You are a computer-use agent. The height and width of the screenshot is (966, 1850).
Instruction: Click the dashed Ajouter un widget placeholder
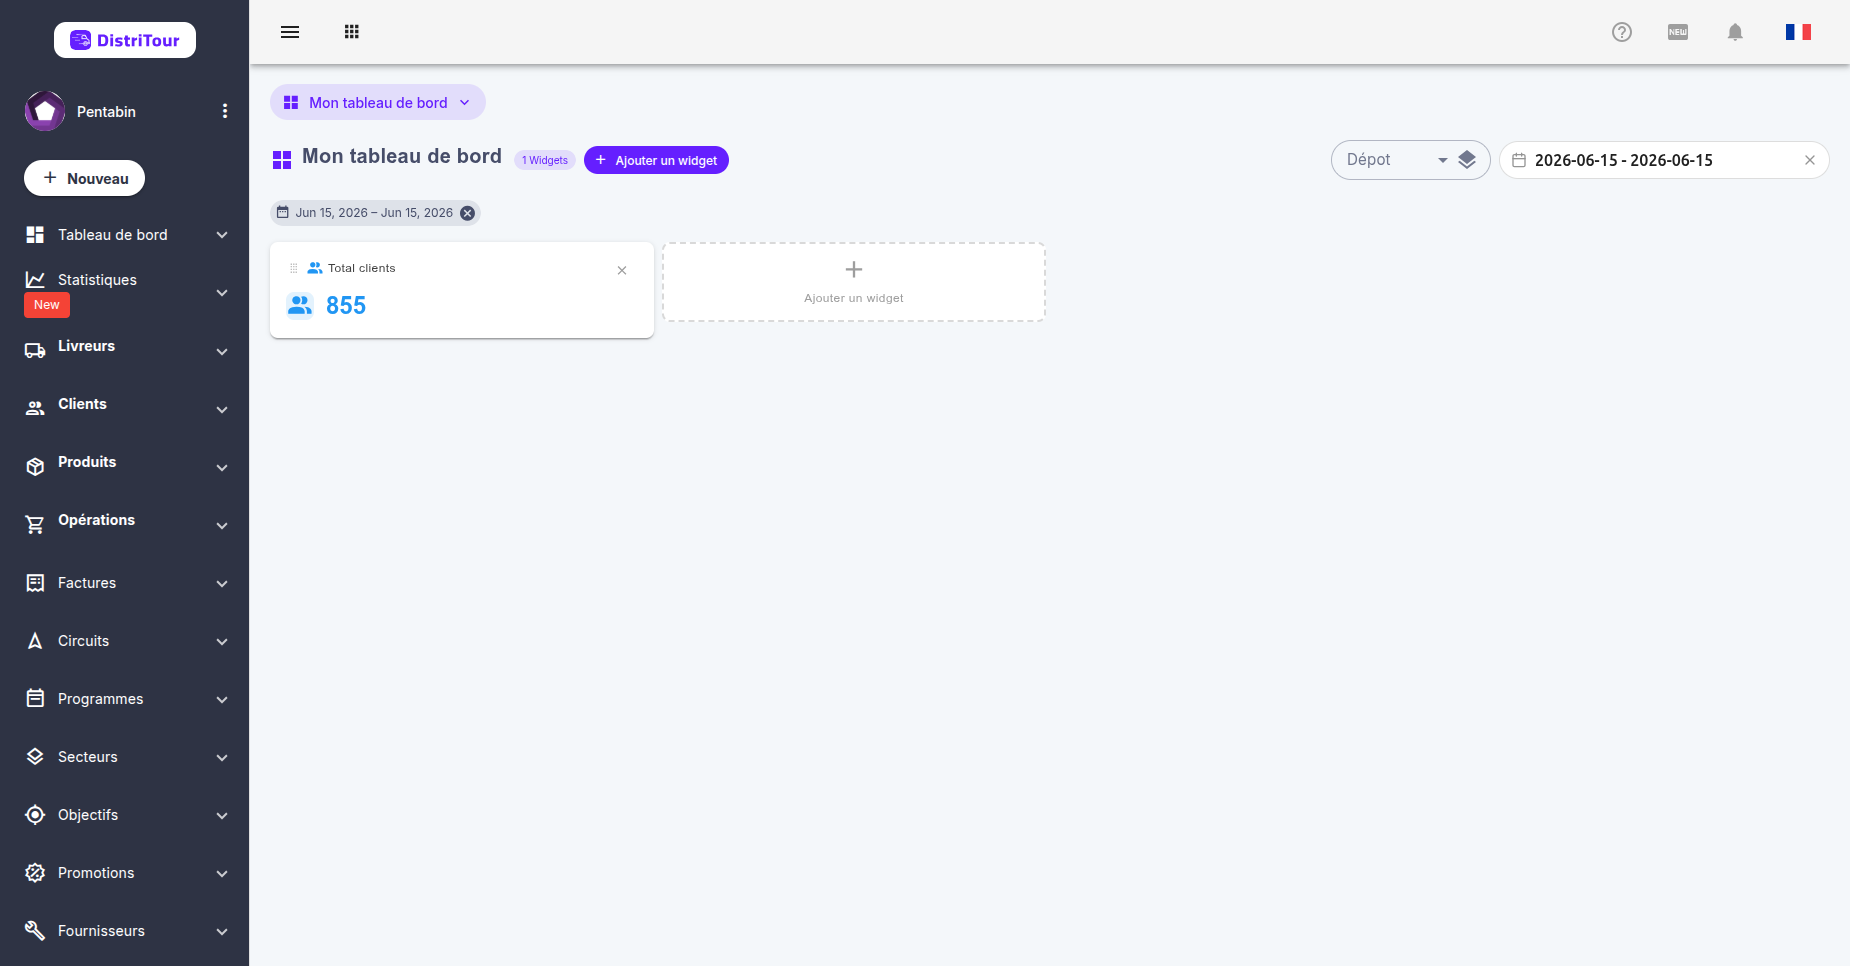click(854, 282)
